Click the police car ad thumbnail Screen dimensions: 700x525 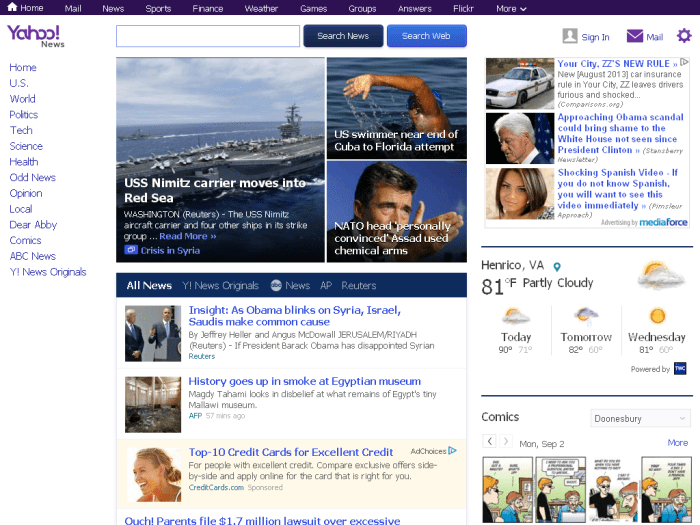point(520,83)
